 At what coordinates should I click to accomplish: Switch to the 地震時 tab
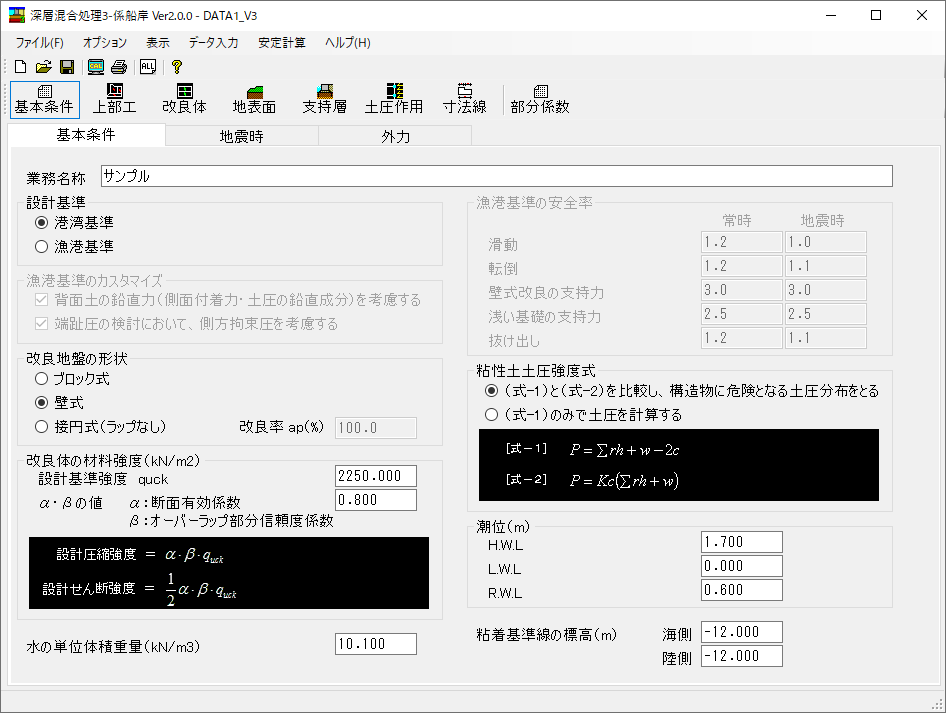pyautogui.click(x=241, y=137)
